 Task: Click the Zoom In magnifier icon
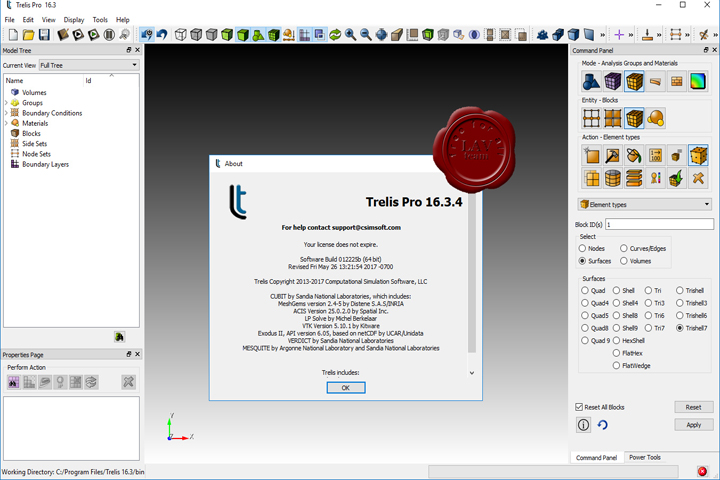click(350, 34)
